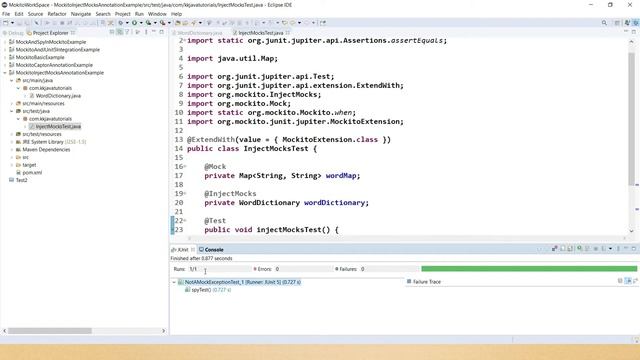Image resolution: width=640 pixels, height=360 pixels.
Task: Switch to the Console tab
Action: [211, 249]
